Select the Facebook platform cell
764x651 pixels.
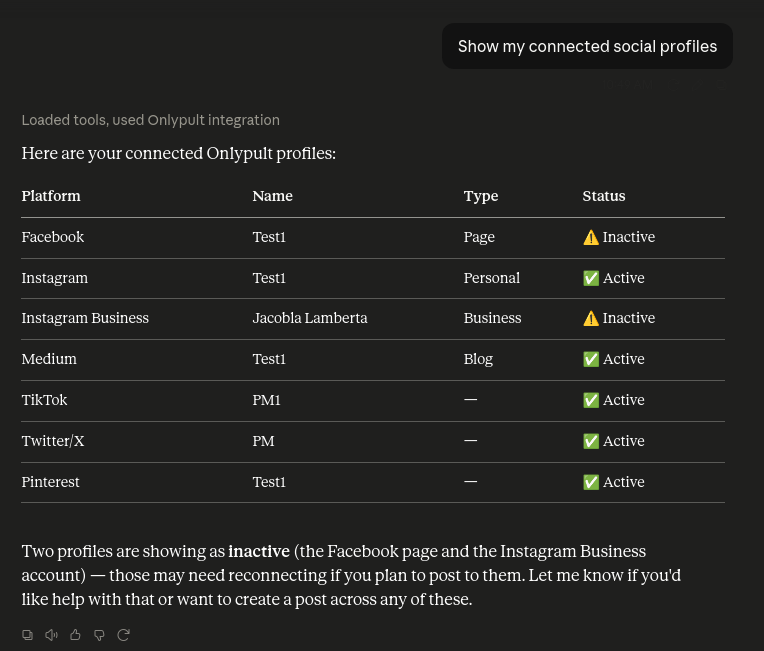[x=53, y=237]
